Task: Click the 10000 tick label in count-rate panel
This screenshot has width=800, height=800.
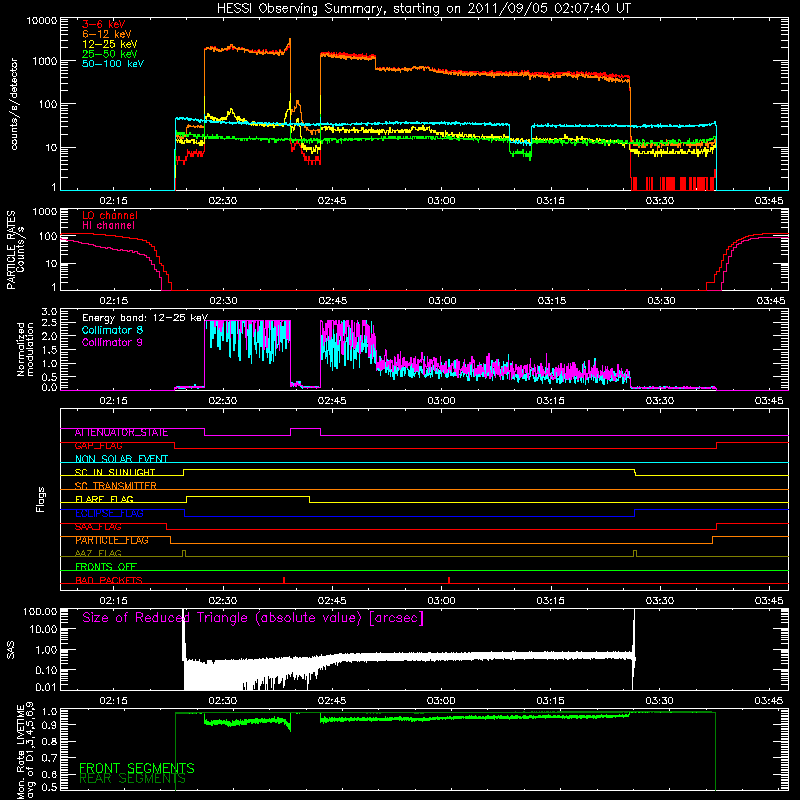Action: (42, 21)
